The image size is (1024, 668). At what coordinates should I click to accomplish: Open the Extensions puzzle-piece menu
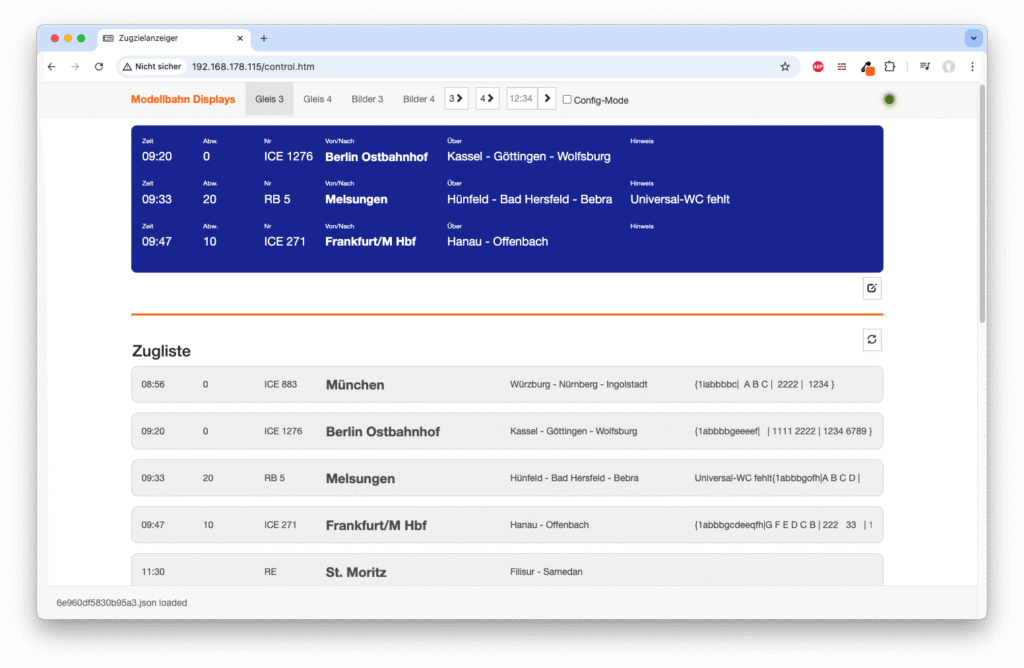[x=889, y=67]
